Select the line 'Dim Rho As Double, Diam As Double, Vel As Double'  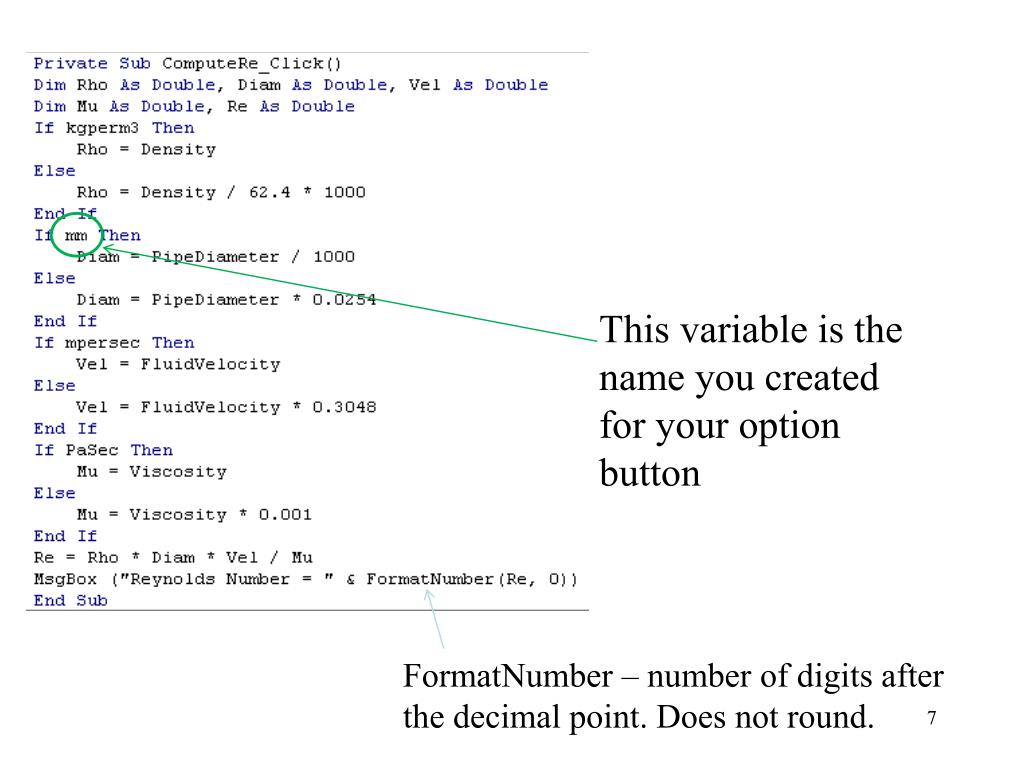pos(291,85)
